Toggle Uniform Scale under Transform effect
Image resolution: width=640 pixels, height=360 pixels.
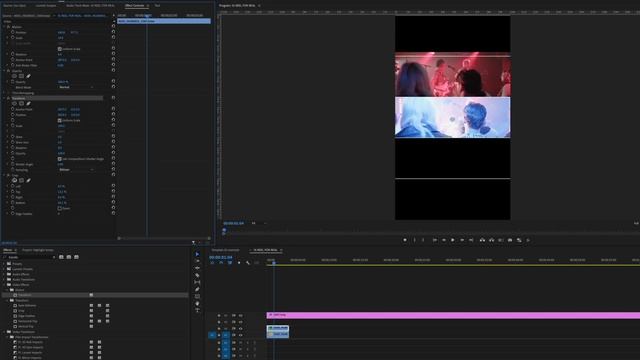click(60, 120)
